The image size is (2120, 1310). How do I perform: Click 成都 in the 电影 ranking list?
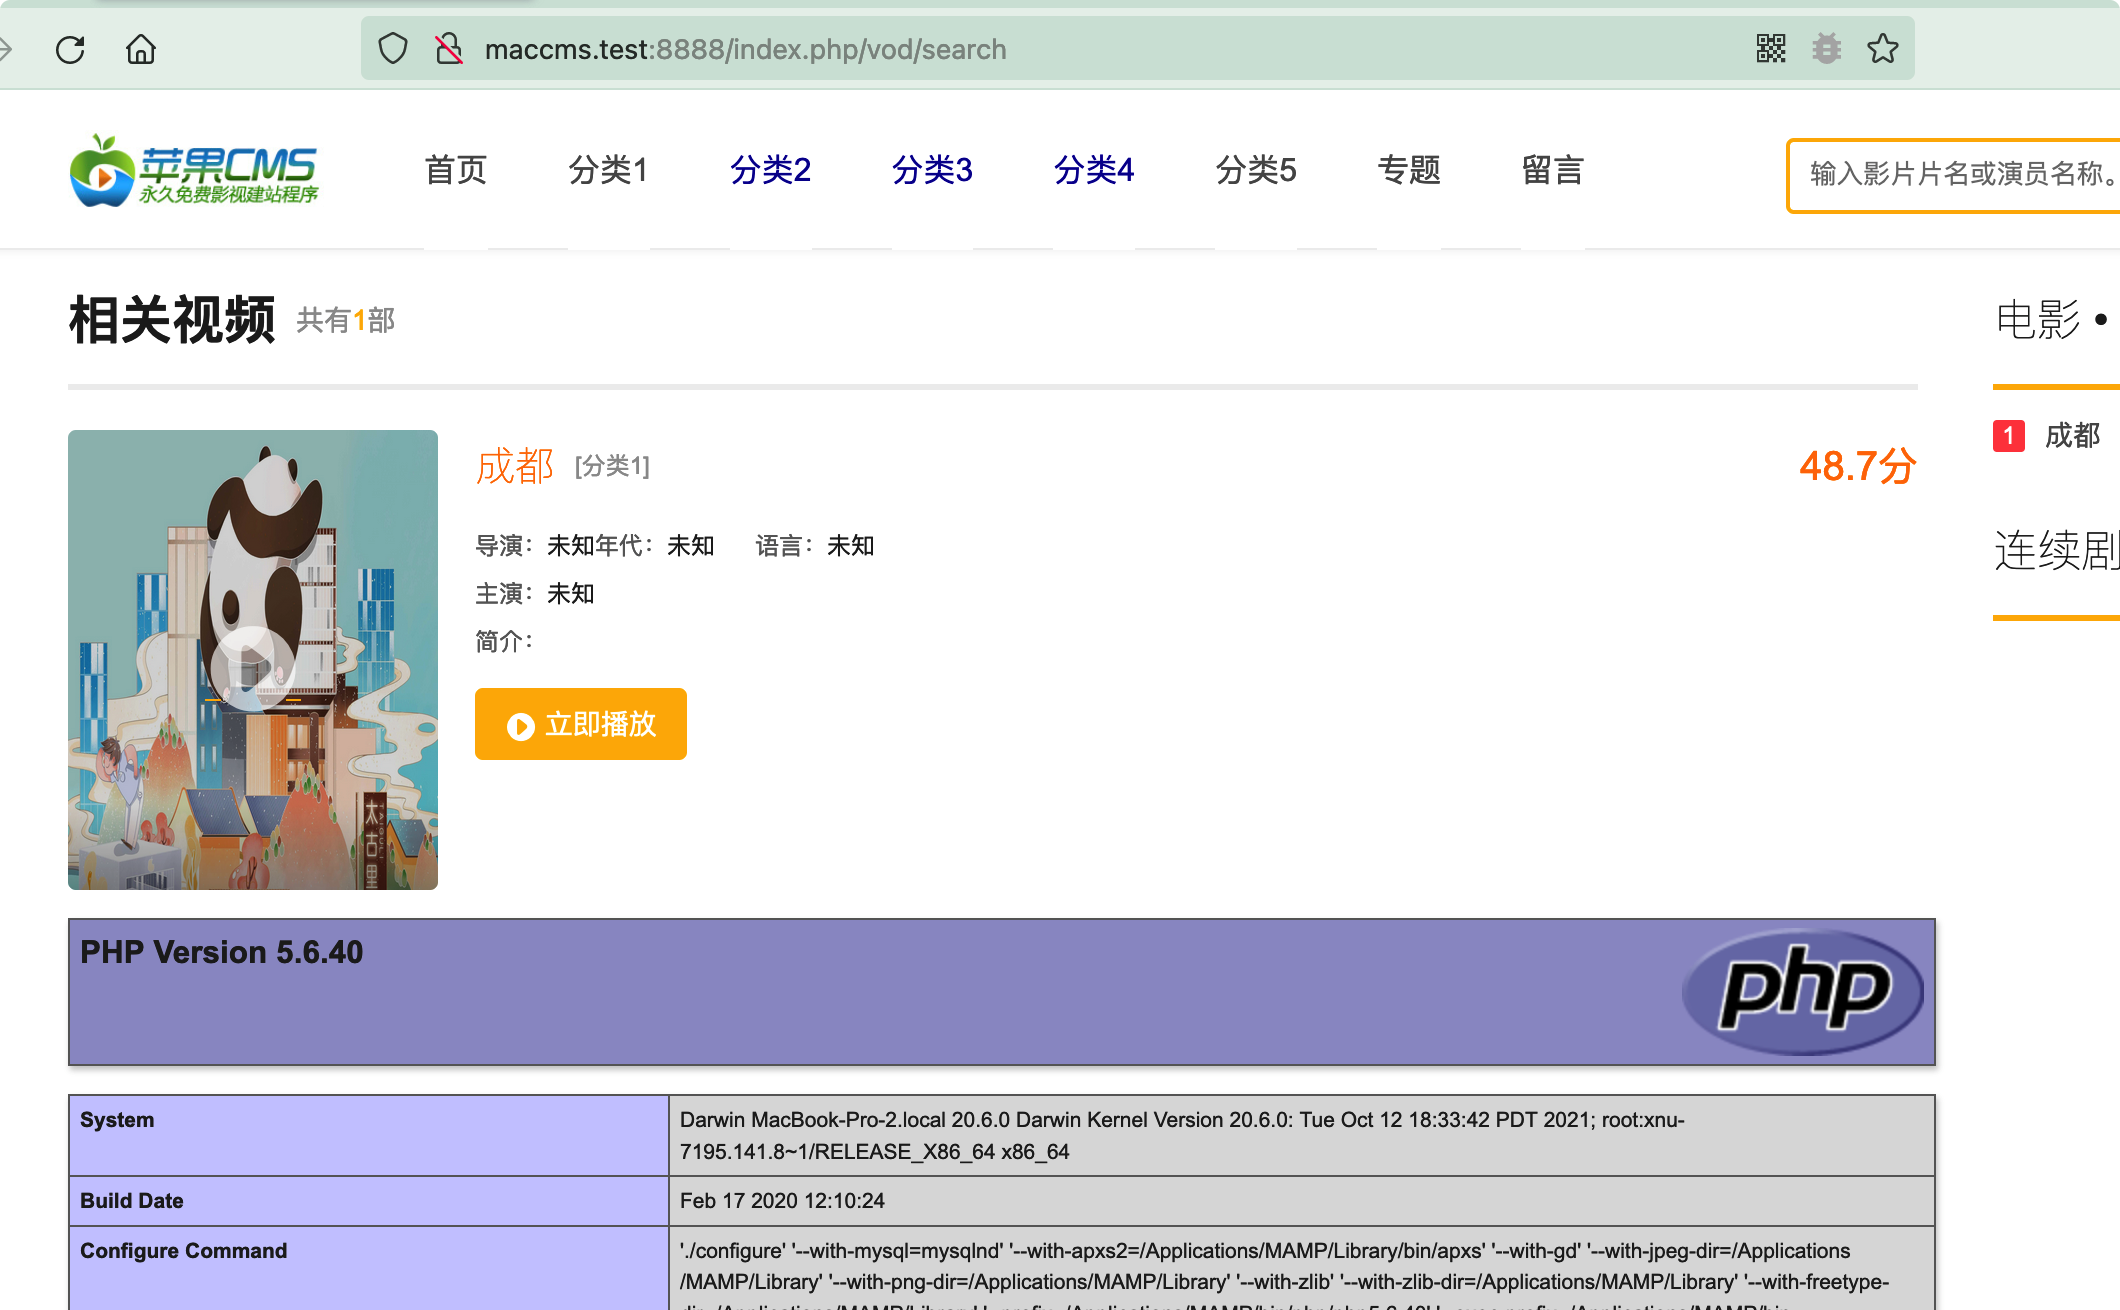pos(2072,436)
